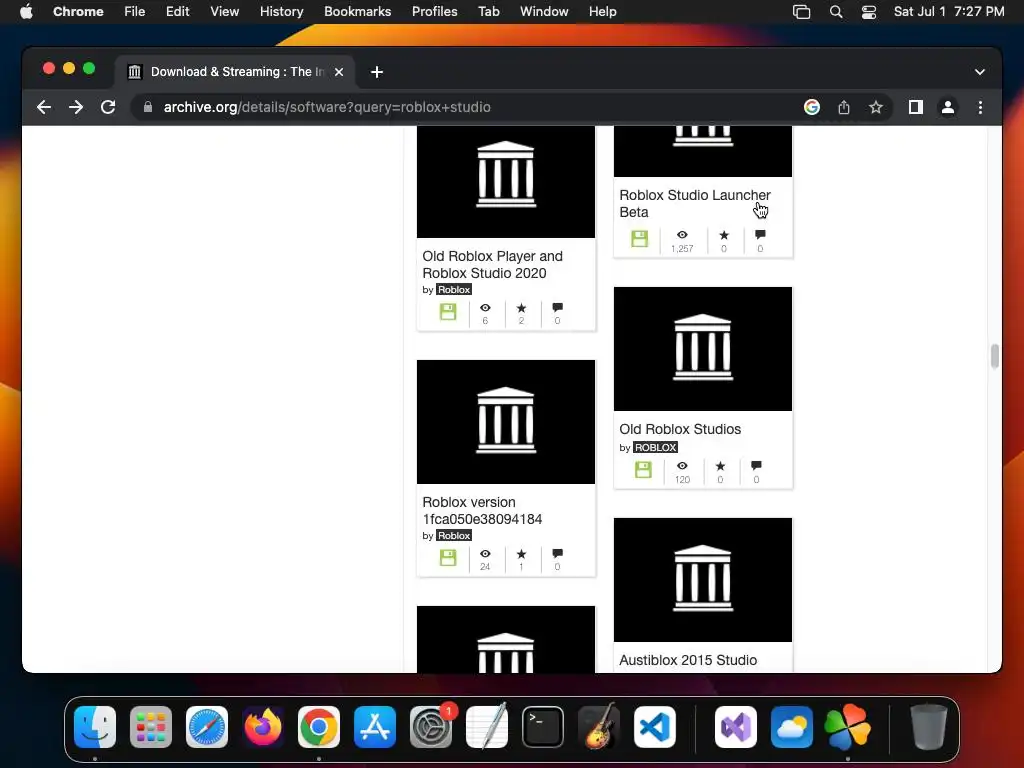
Task: Click thumbnail of Austiblox 2015 Studio
Action: click(x=703, y=580)
